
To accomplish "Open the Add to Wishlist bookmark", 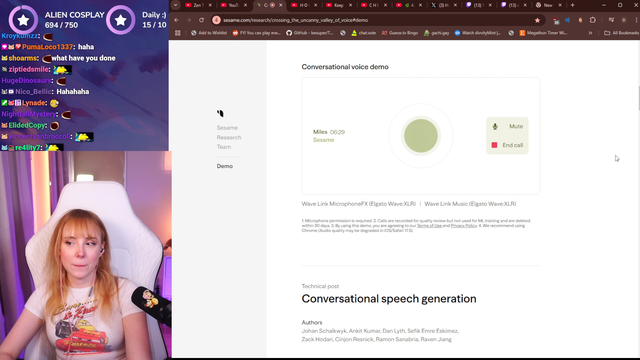I will 209,33.
